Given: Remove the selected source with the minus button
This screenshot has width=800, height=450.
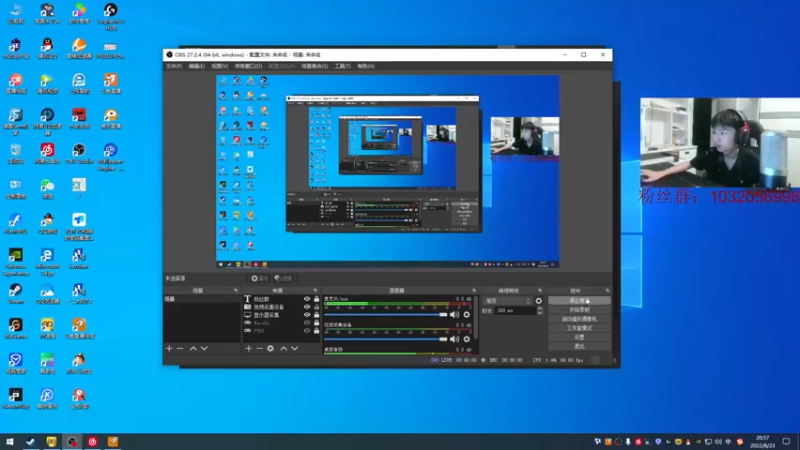Looking at the screenshot, I should pyautogui.click(x=259, y=348).
